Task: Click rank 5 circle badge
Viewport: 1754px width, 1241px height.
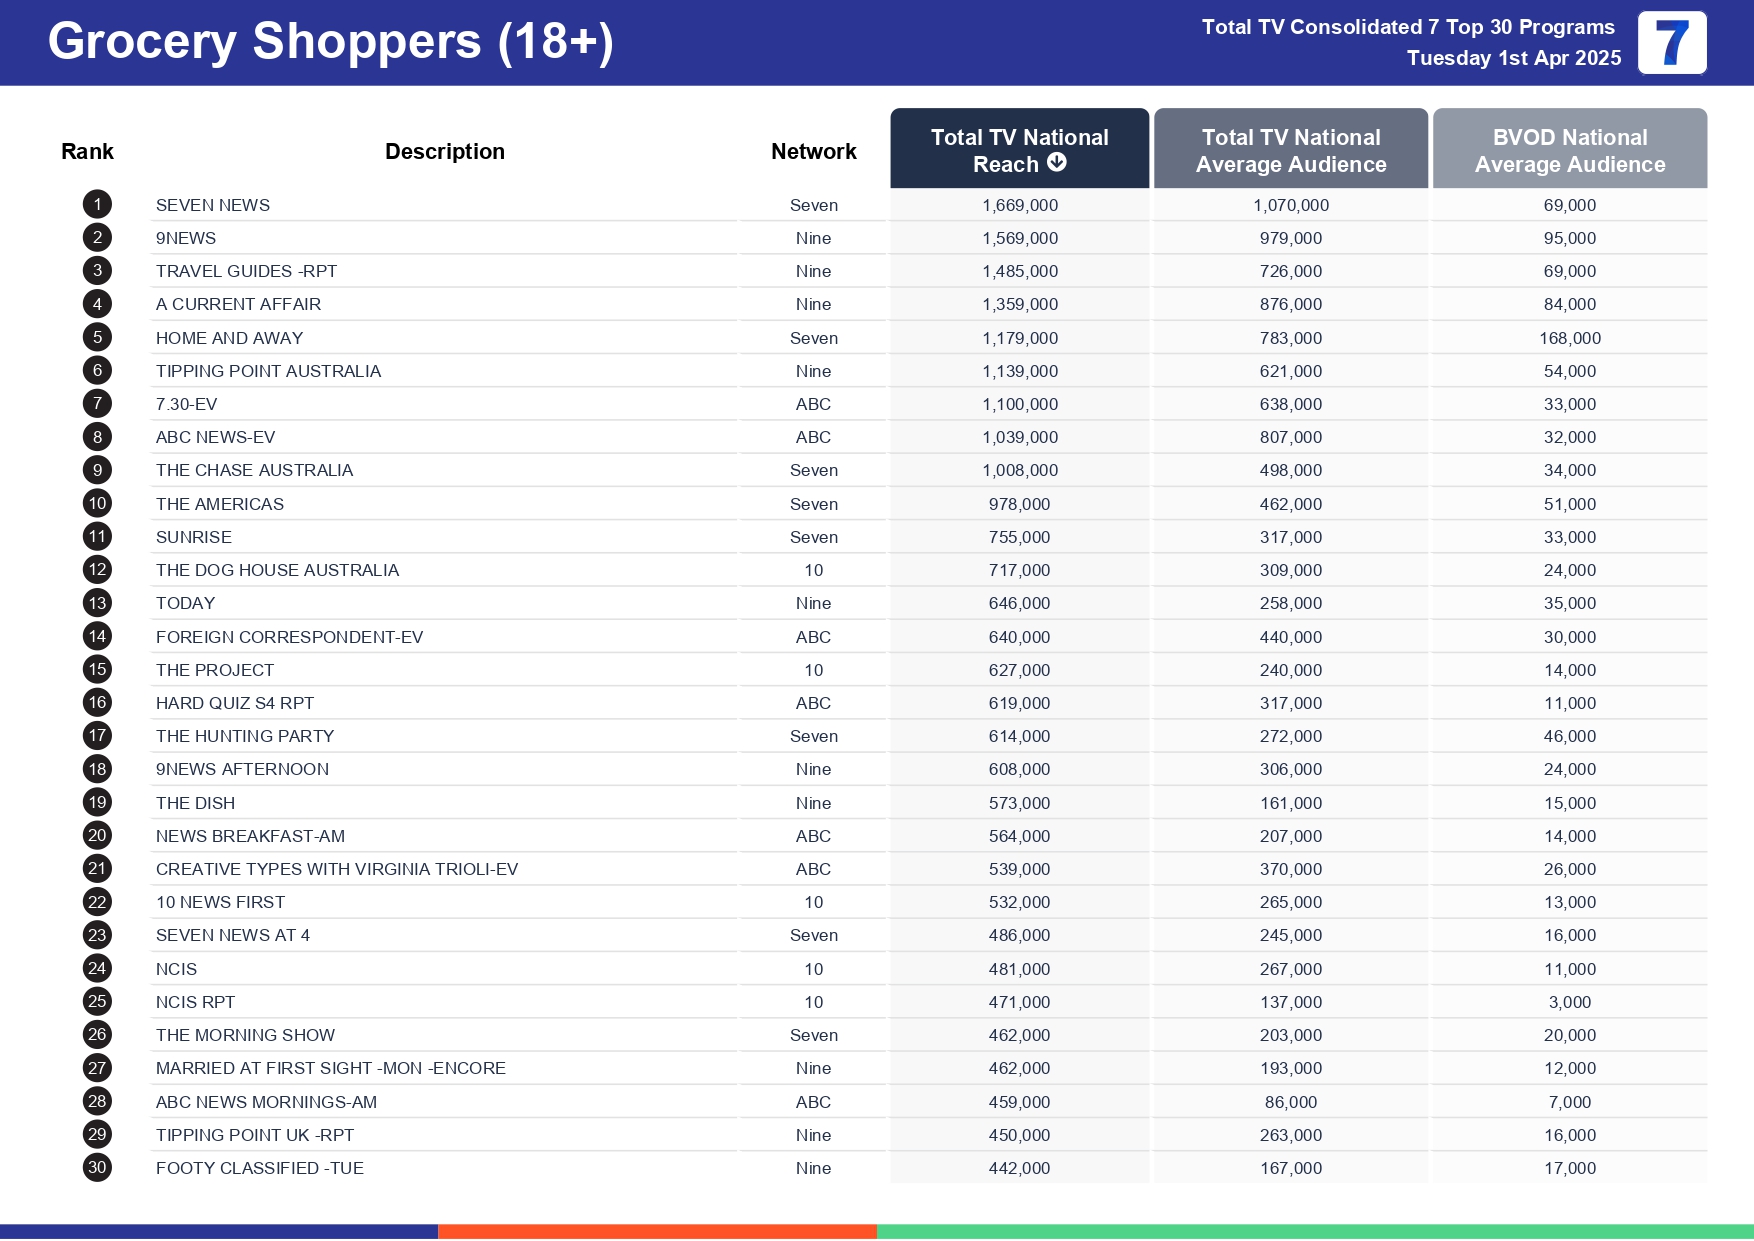Action: [97, 338]
